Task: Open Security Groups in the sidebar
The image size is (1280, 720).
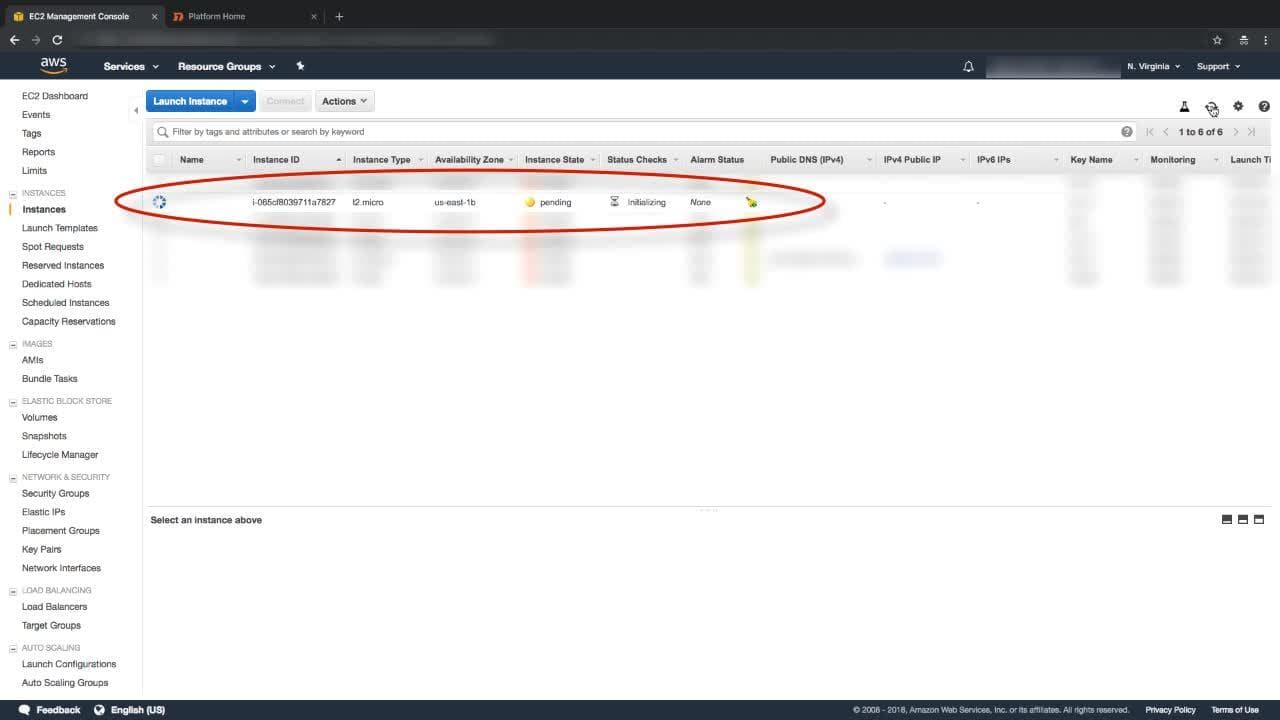Action: (56, 493)
